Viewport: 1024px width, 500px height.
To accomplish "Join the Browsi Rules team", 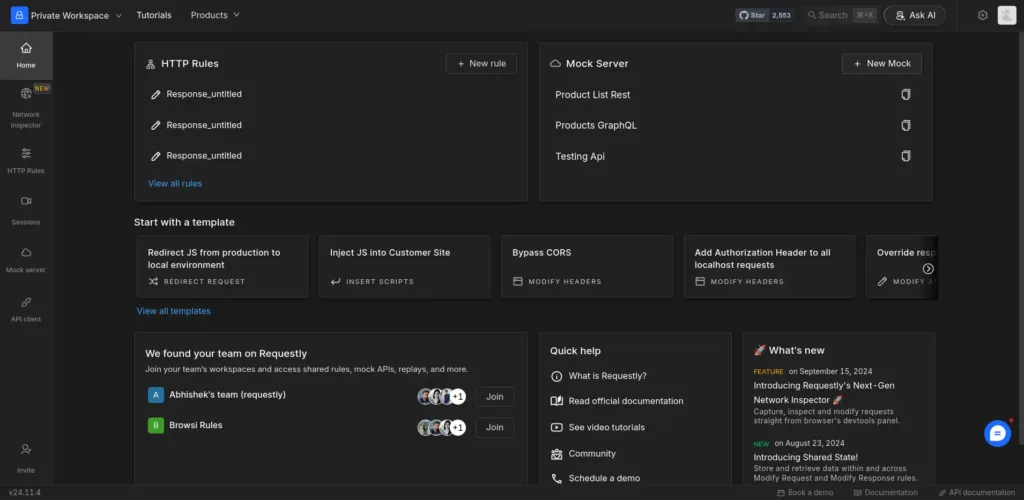I will pos(494,427).
